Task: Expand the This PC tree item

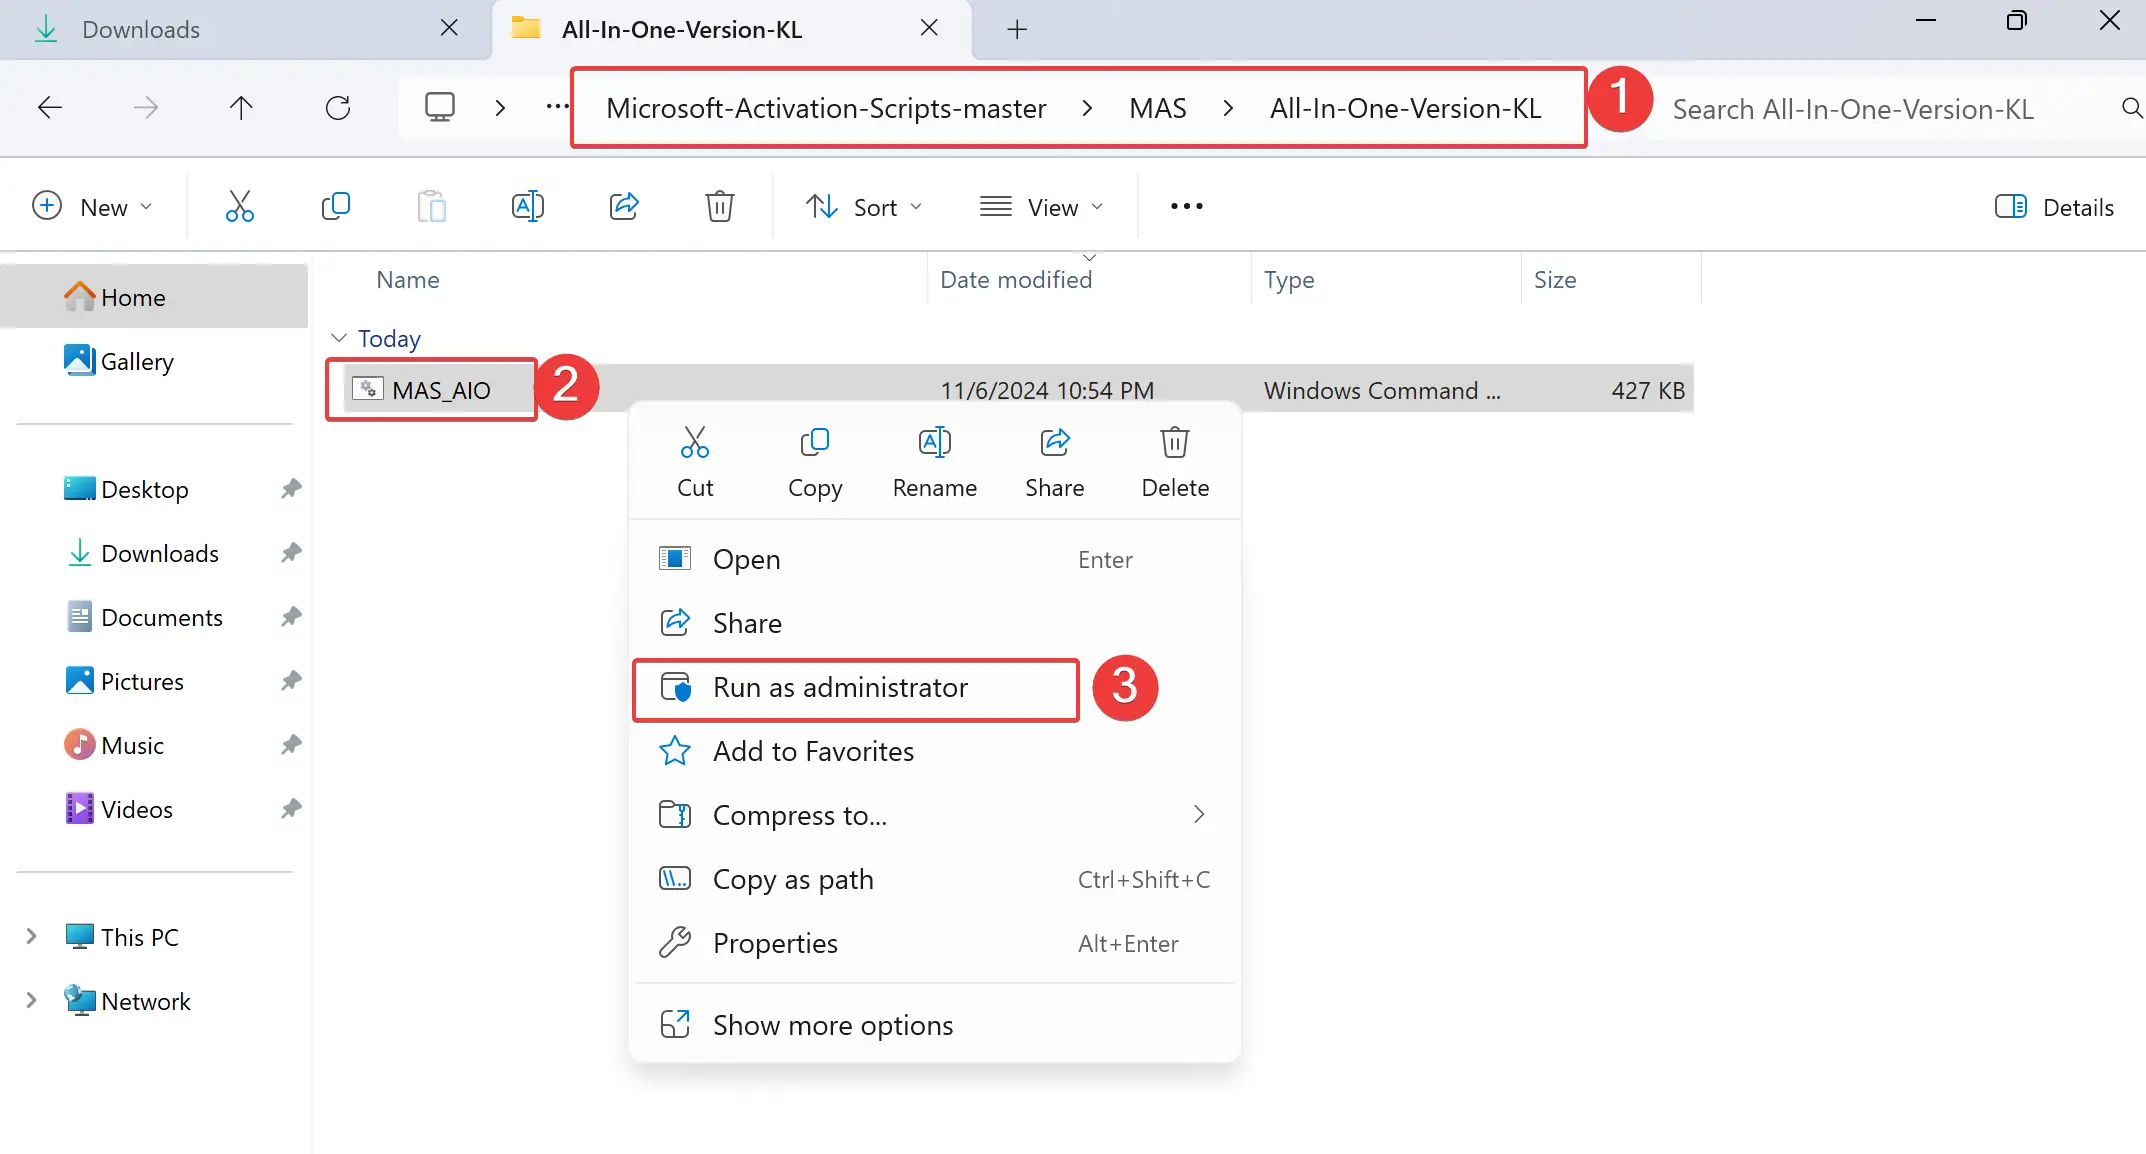Action: coord(30,936)
